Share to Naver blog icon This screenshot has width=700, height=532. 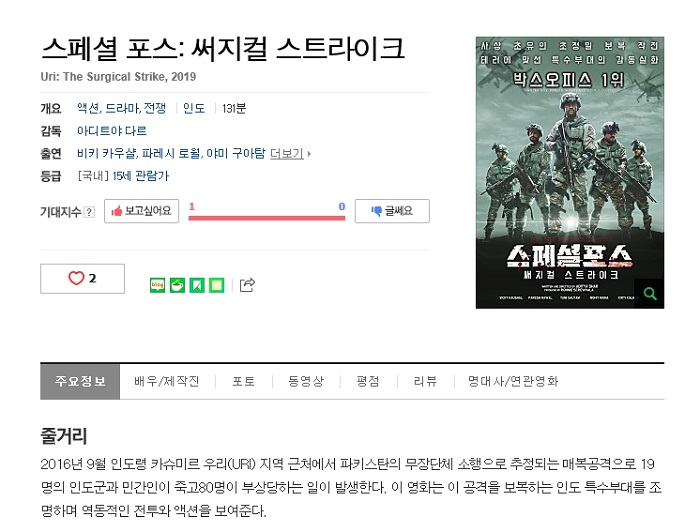[x=157, y=285]
